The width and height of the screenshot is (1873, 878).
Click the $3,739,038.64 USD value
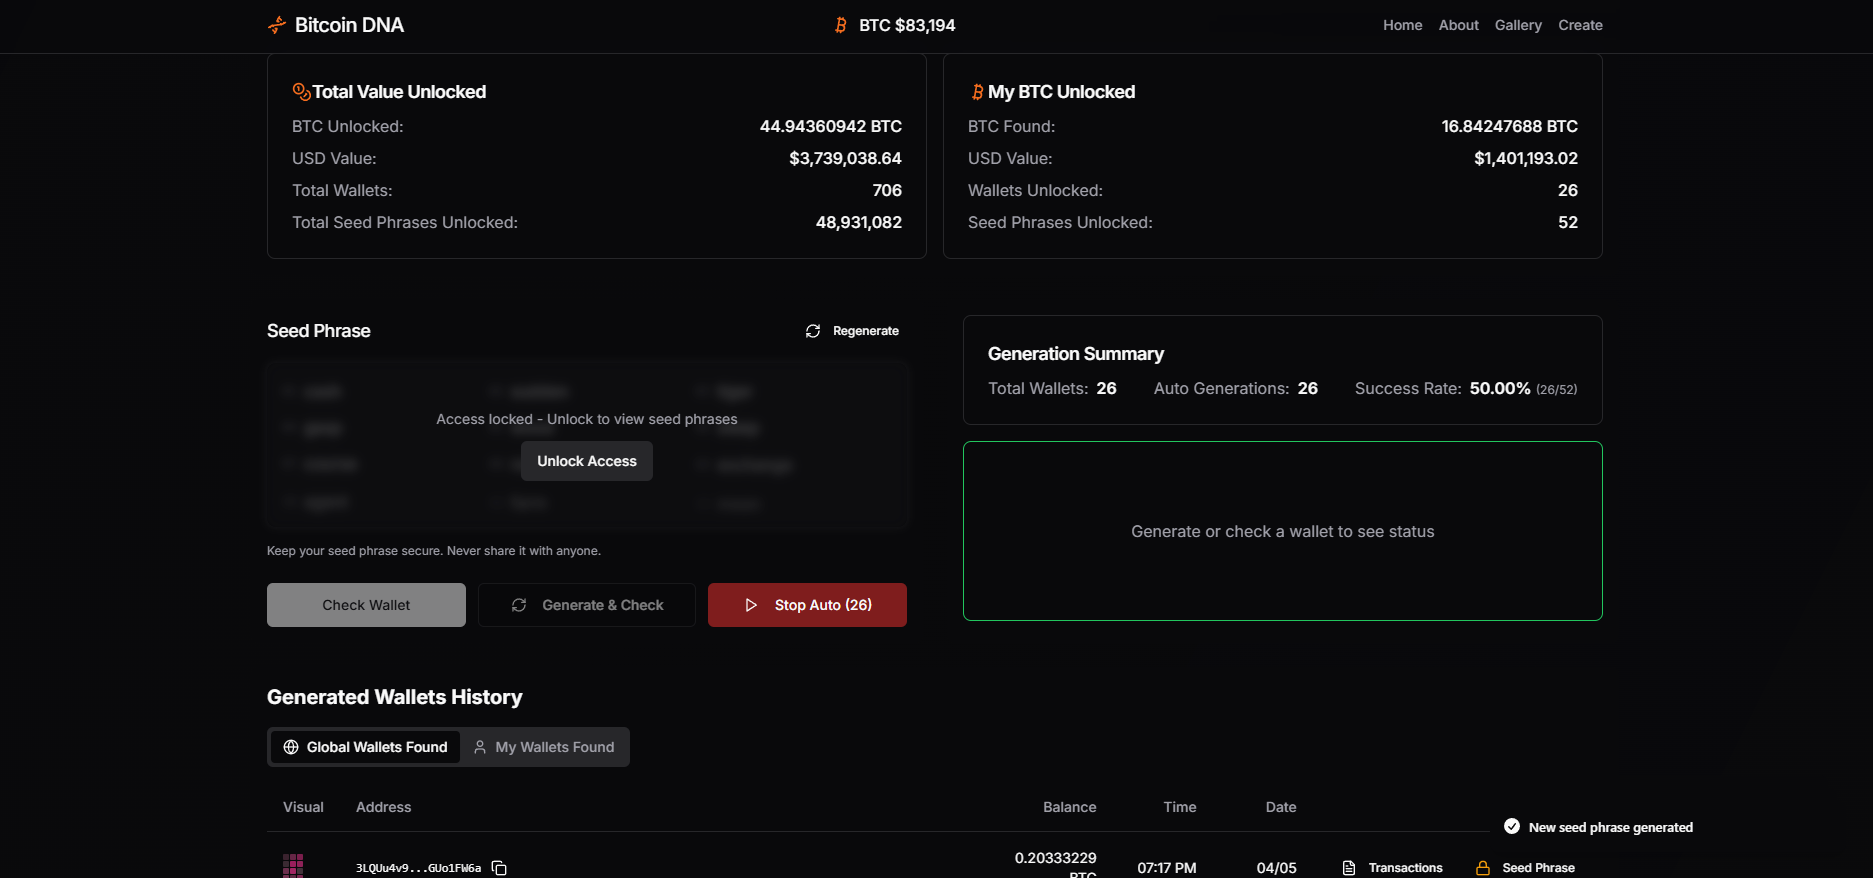pos(845,158)
